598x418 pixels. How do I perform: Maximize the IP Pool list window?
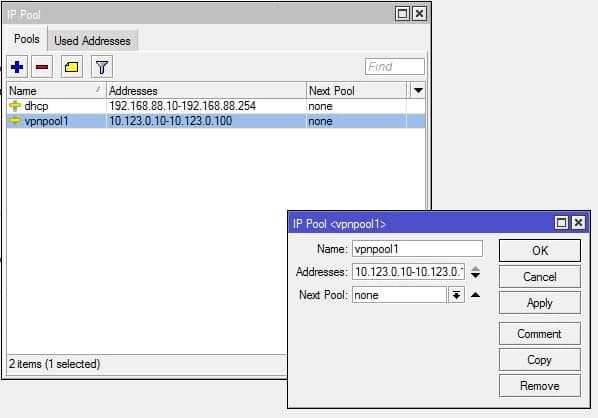(402, 14)
